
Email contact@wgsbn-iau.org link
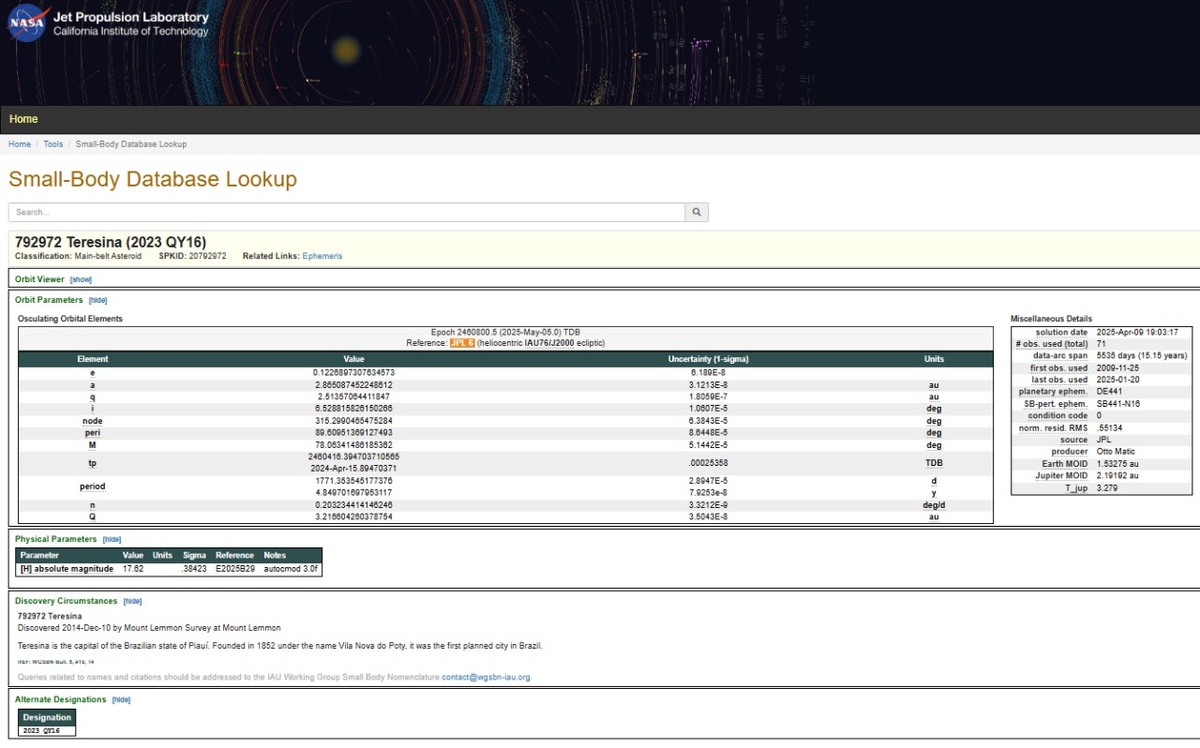point(486,677)
